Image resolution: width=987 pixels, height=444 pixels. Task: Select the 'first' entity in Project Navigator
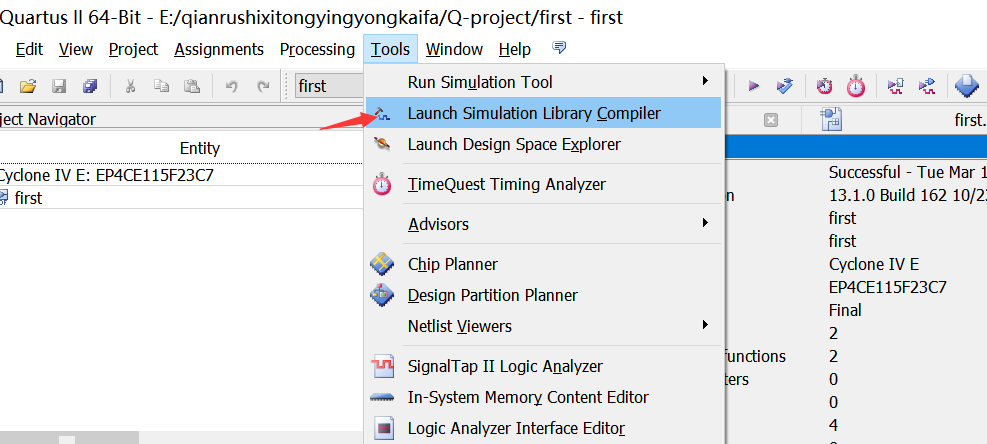(x=28, y=198)
